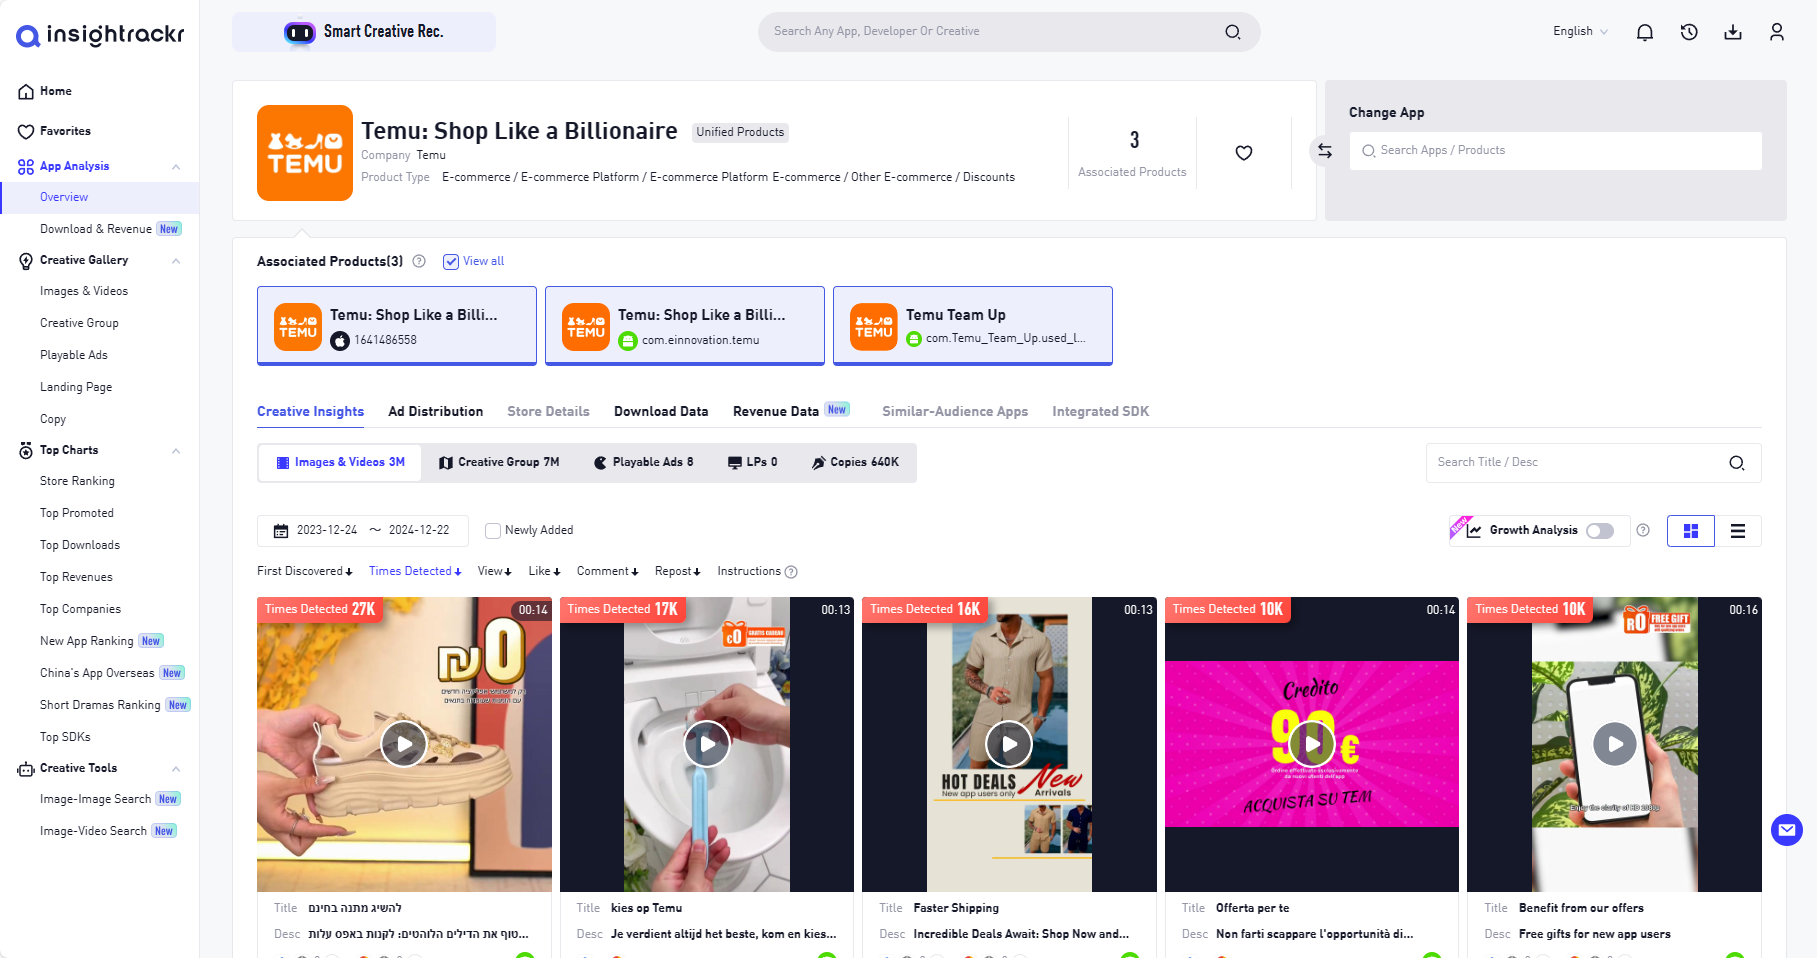Select the iOS Temu product card 1641486558
This screenshot has width=1817, height=958.
click(x=397, y=326)
